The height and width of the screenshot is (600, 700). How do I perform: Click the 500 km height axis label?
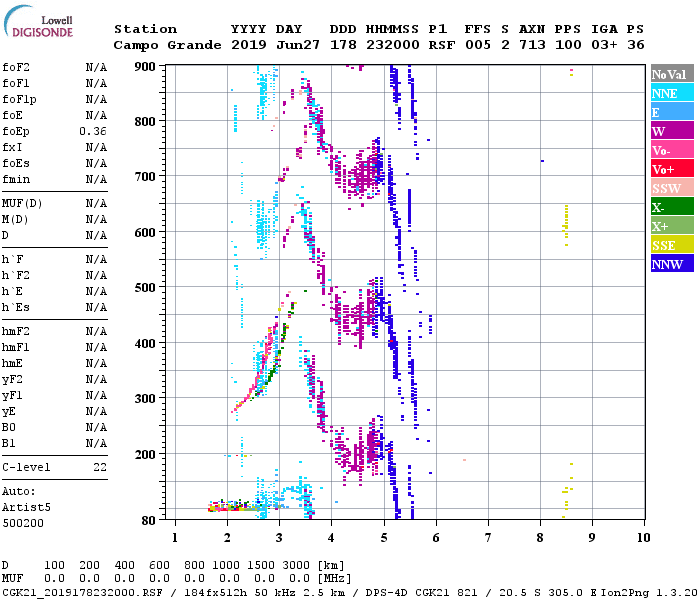click(x=145, y=288)
